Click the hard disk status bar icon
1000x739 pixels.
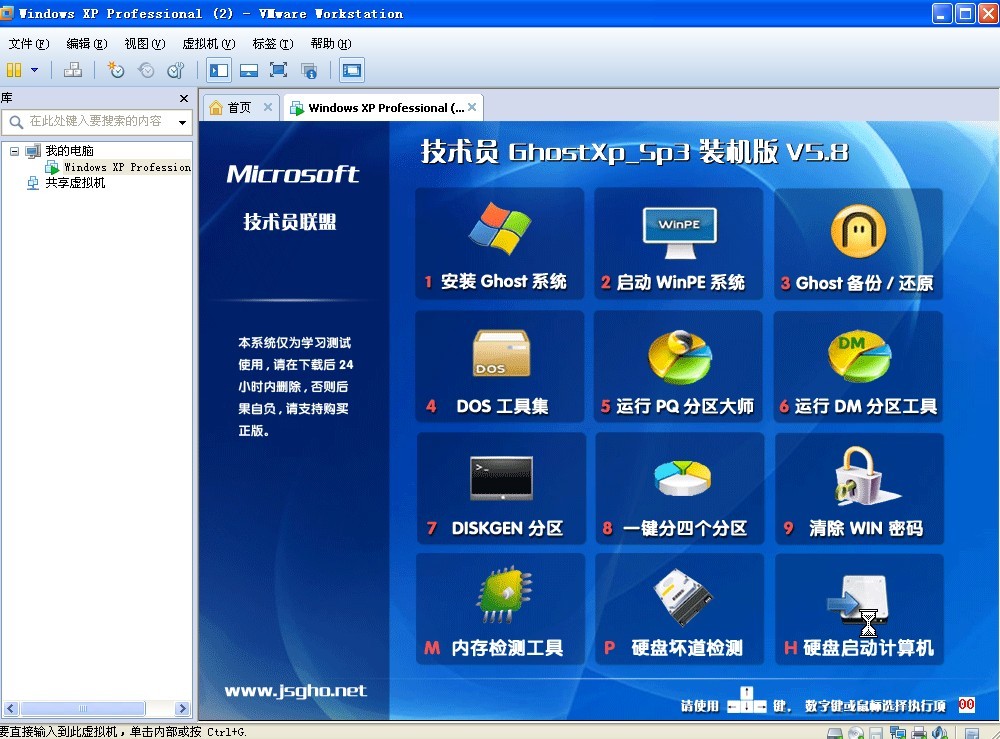pyautogui.click(x=835, y=733)
